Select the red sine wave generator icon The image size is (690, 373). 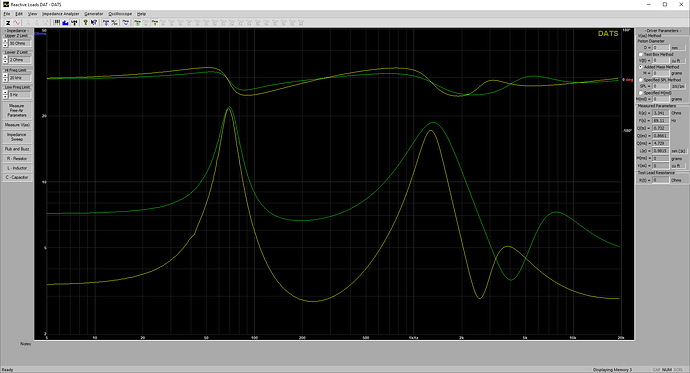pos(17,22)
